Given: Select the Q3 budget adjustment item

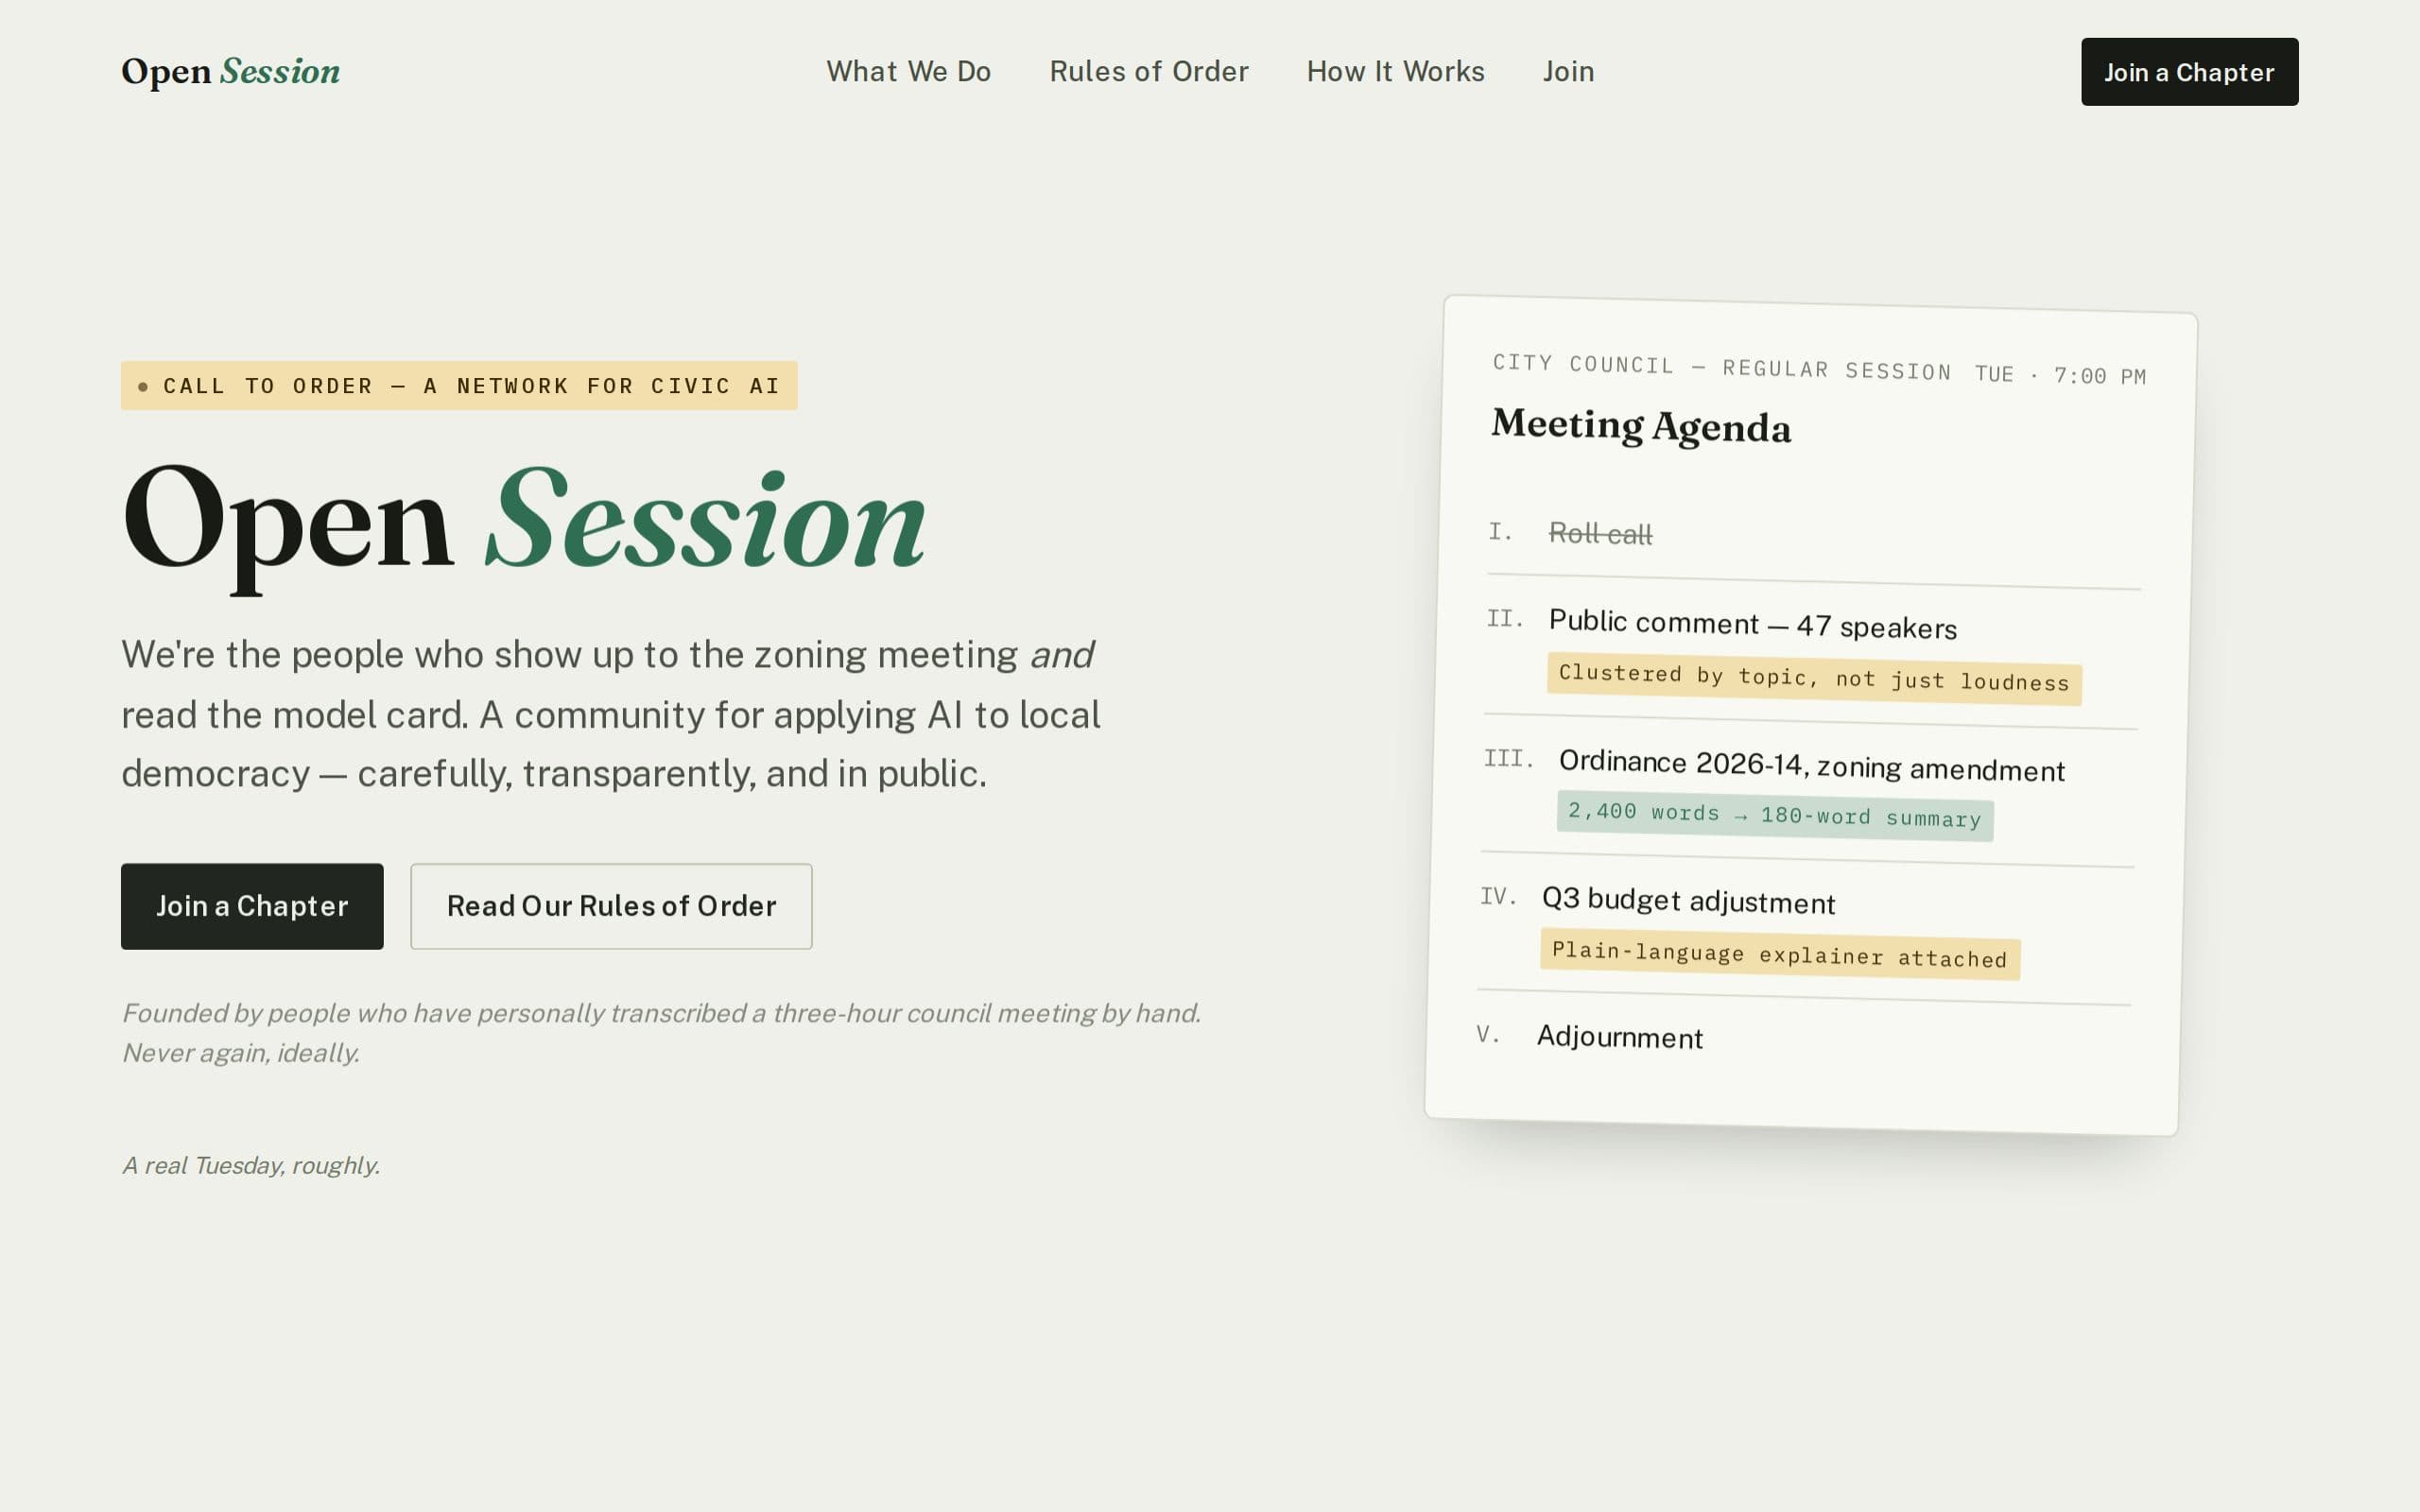Looking at the screenshot, I should [1688, 900].
